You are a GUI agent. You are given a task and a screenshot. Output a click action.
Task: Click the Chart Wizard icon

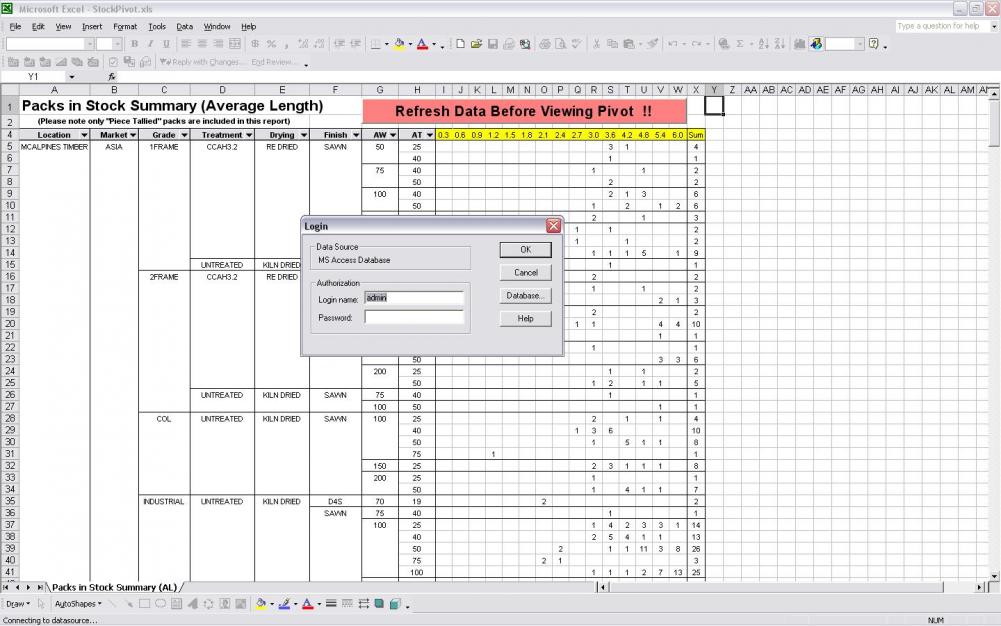click(x=799, y=43)
